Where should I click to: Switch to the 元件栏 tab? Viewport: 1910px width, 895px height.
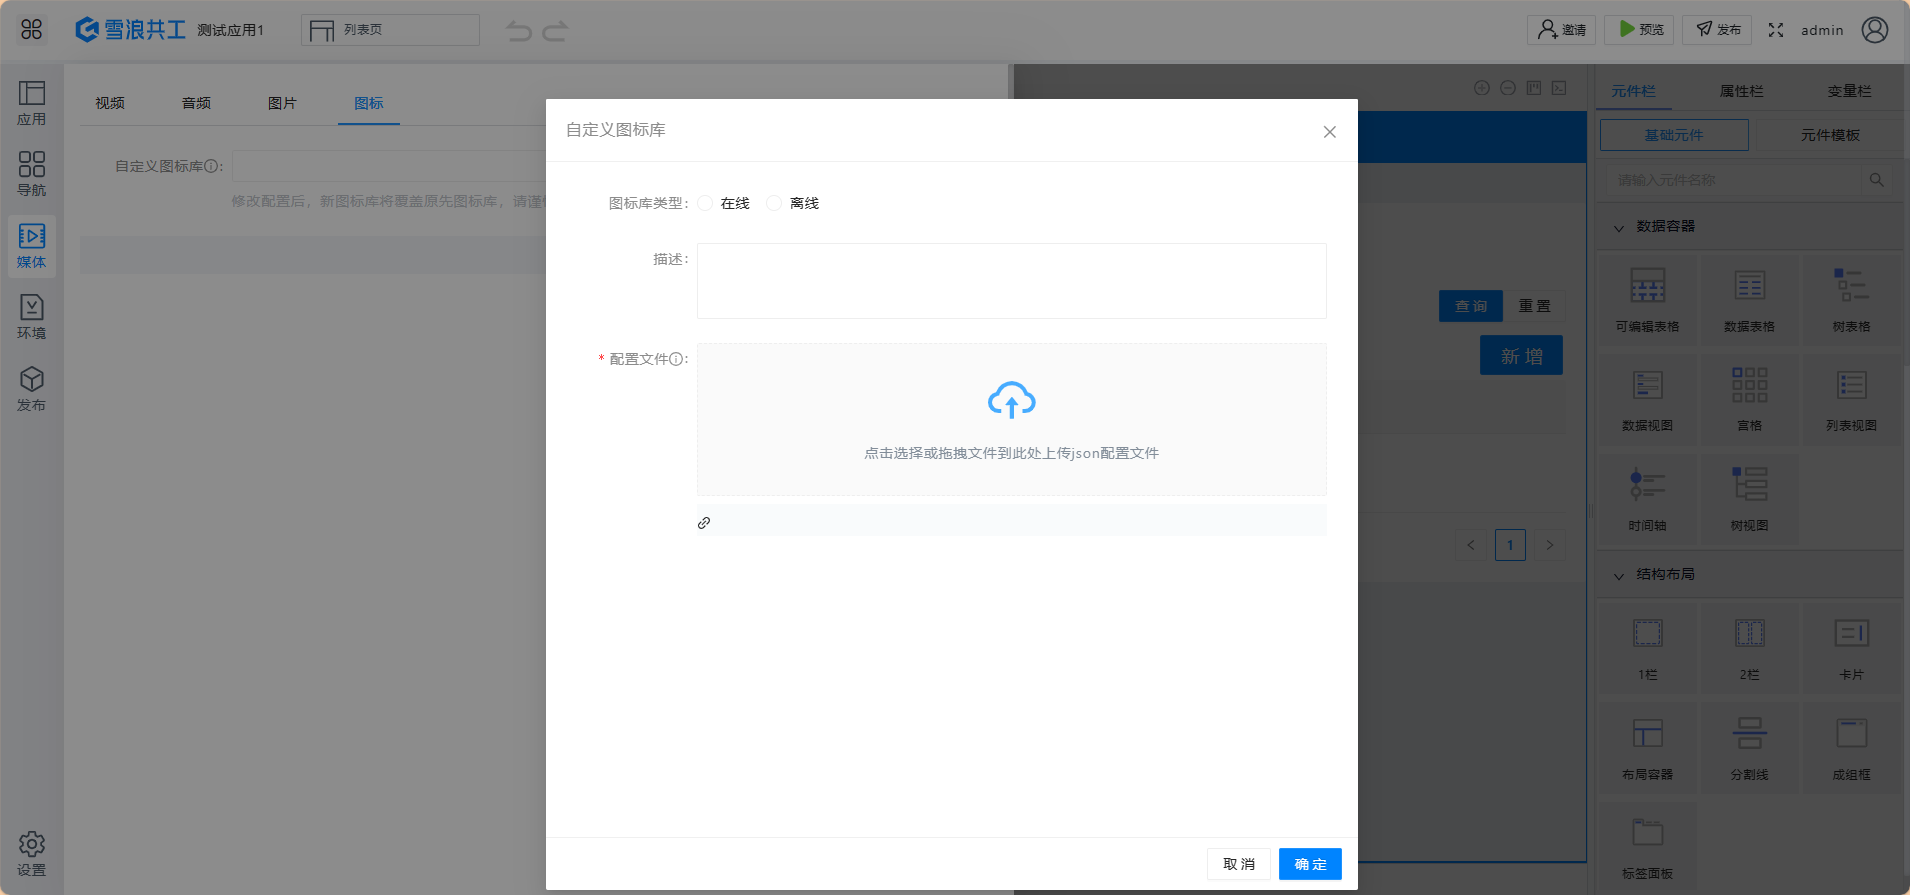pyautogui.click(x=1633, y=91)
